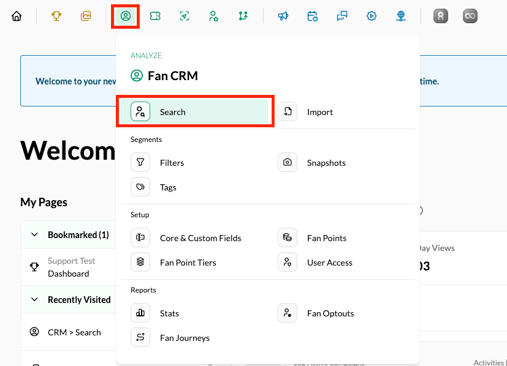The image size is (507, 366).
Task: Click the gray rounded R app icon
Action: click(441, 16)
